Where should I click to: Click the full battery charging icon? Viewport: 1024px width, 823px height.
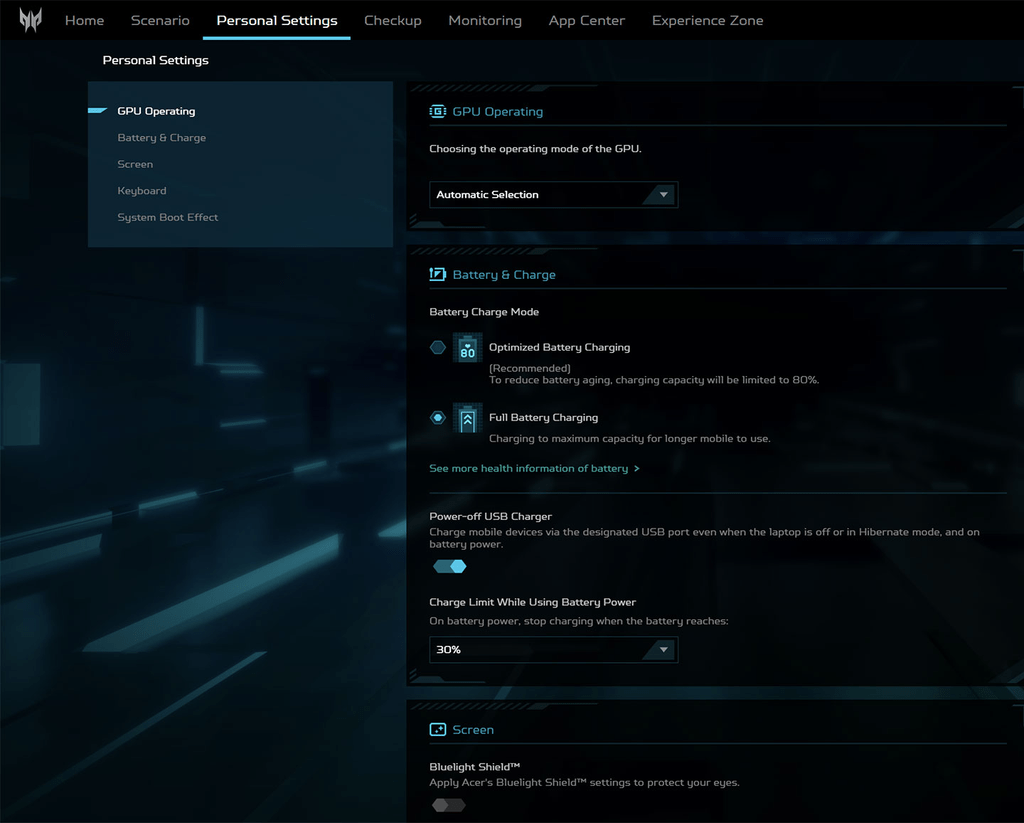tap(468, 418)
